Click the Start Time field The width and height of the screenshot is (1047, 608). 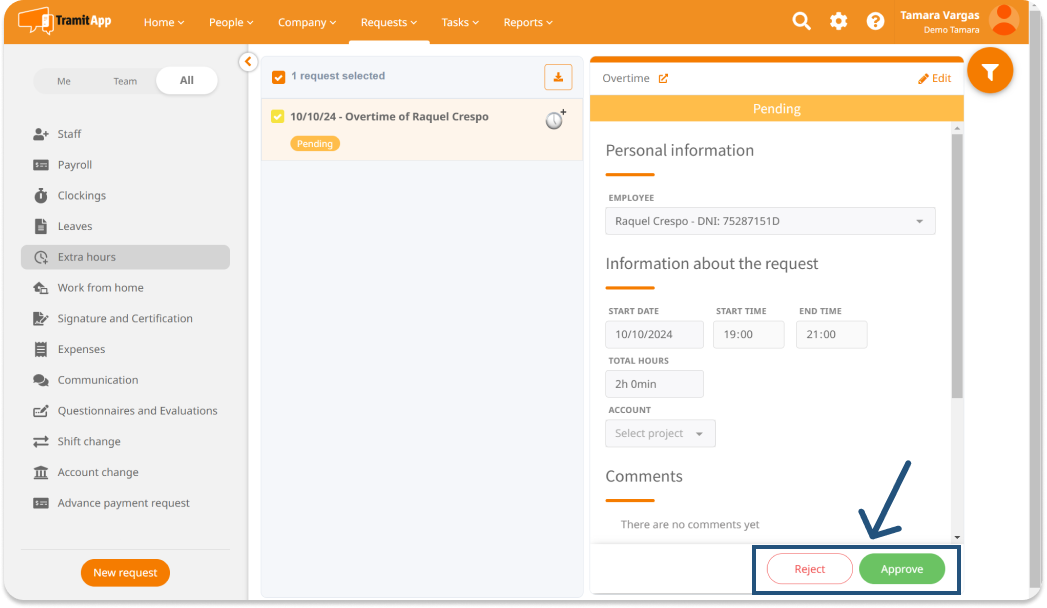[x=748, y=335]
